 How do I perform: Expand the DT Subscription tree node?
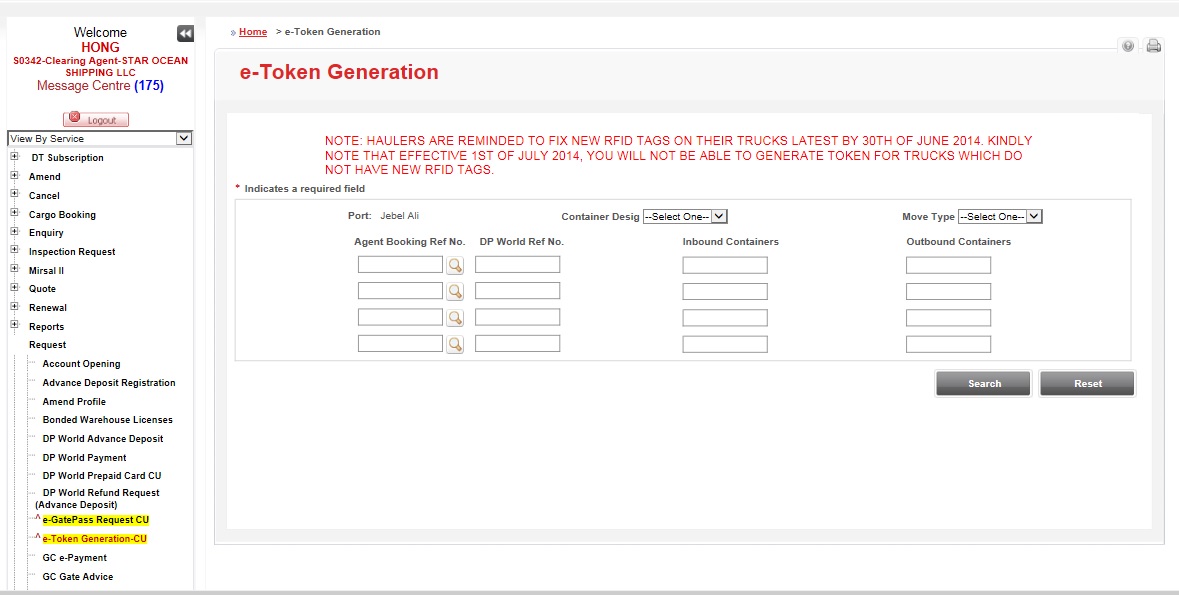pos(14,157)
